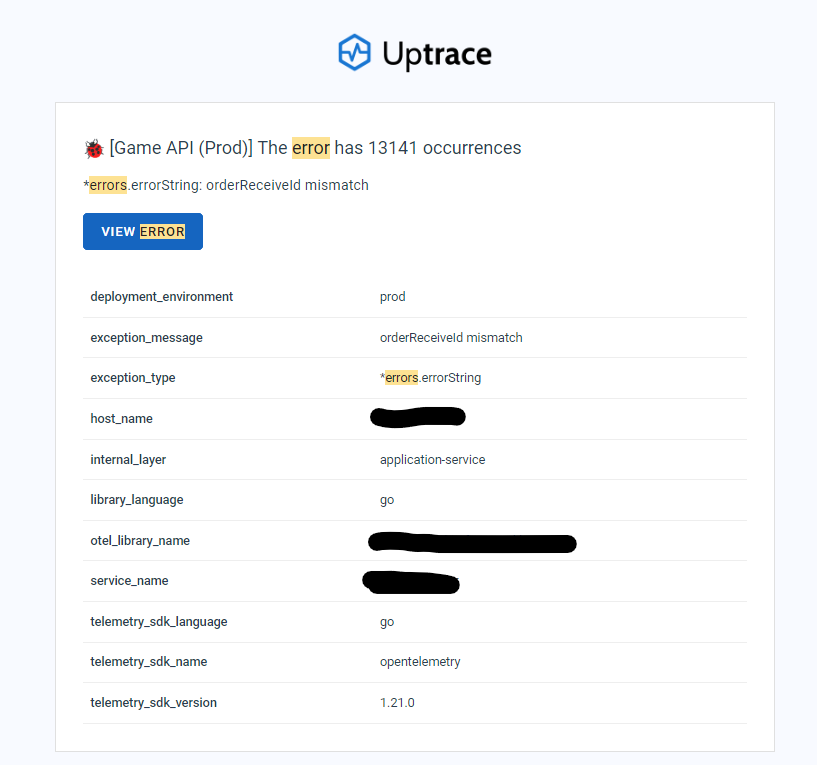Click the otel_library_name label
The image size is (817, 765).
click(x=140, y=541)
